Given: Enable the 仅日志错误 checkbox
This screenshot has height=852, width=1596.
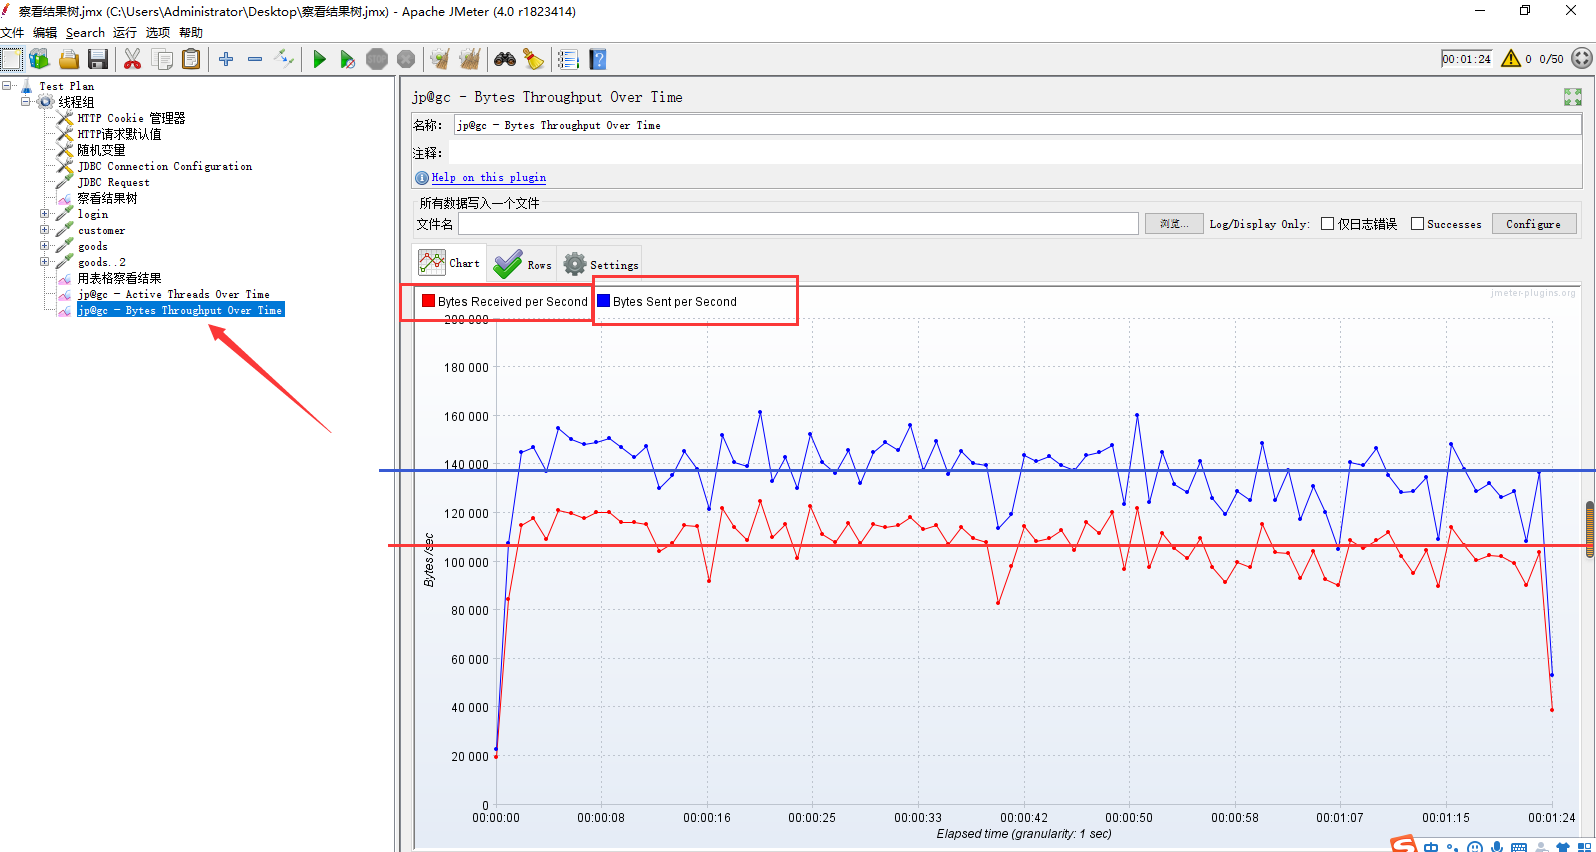Looking at the screenshot, I should click(x=1328, y=224).
